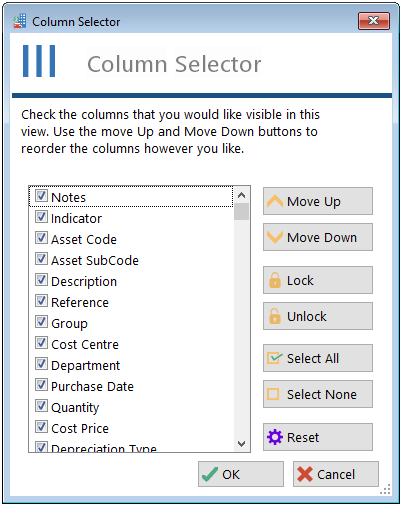Click the Select All checkmark icon
The height and width of the screenshot is (509, 405).
pos(274,358)
